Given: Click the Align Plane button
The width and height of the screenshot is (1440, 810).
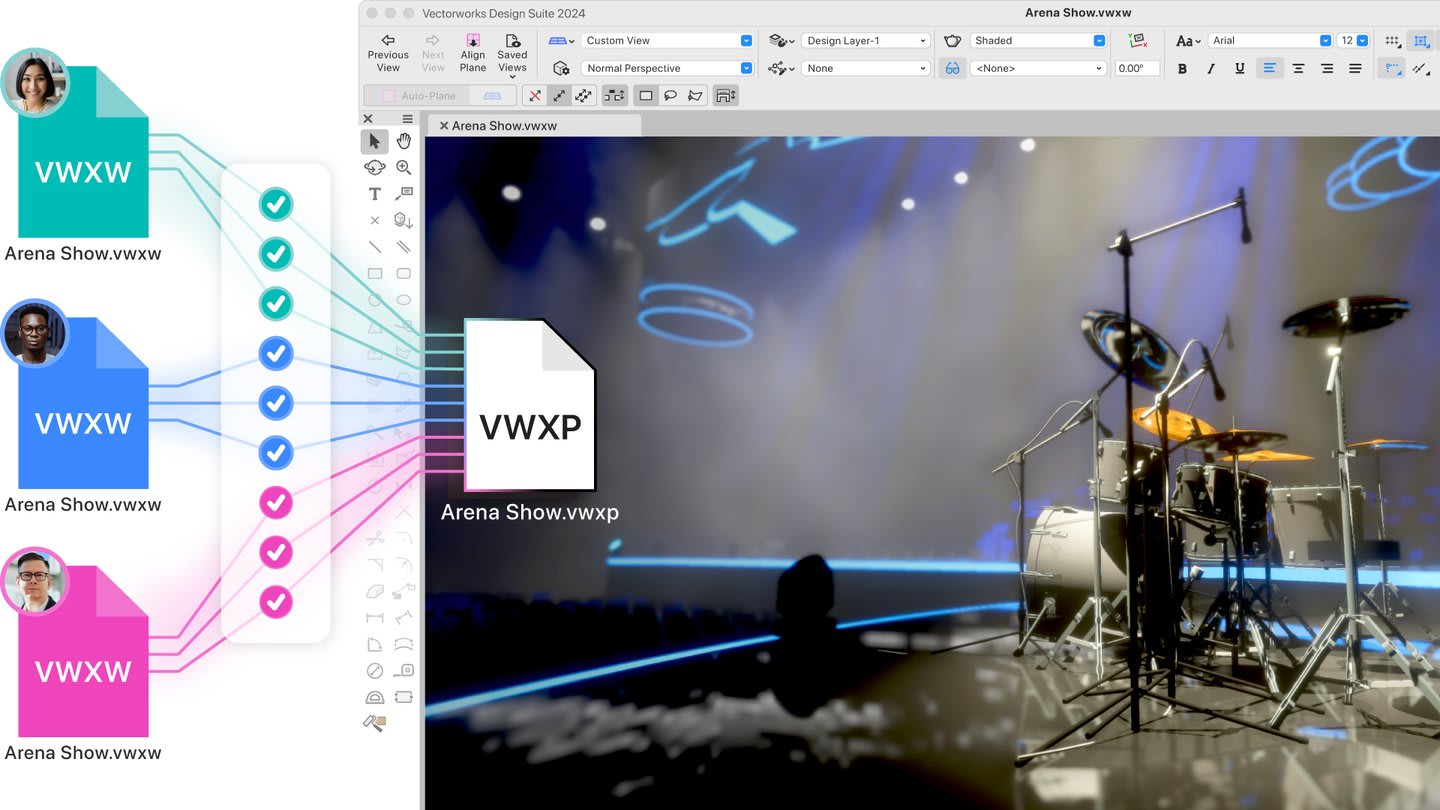Looking at the screenshot, I should coord(473,54).
